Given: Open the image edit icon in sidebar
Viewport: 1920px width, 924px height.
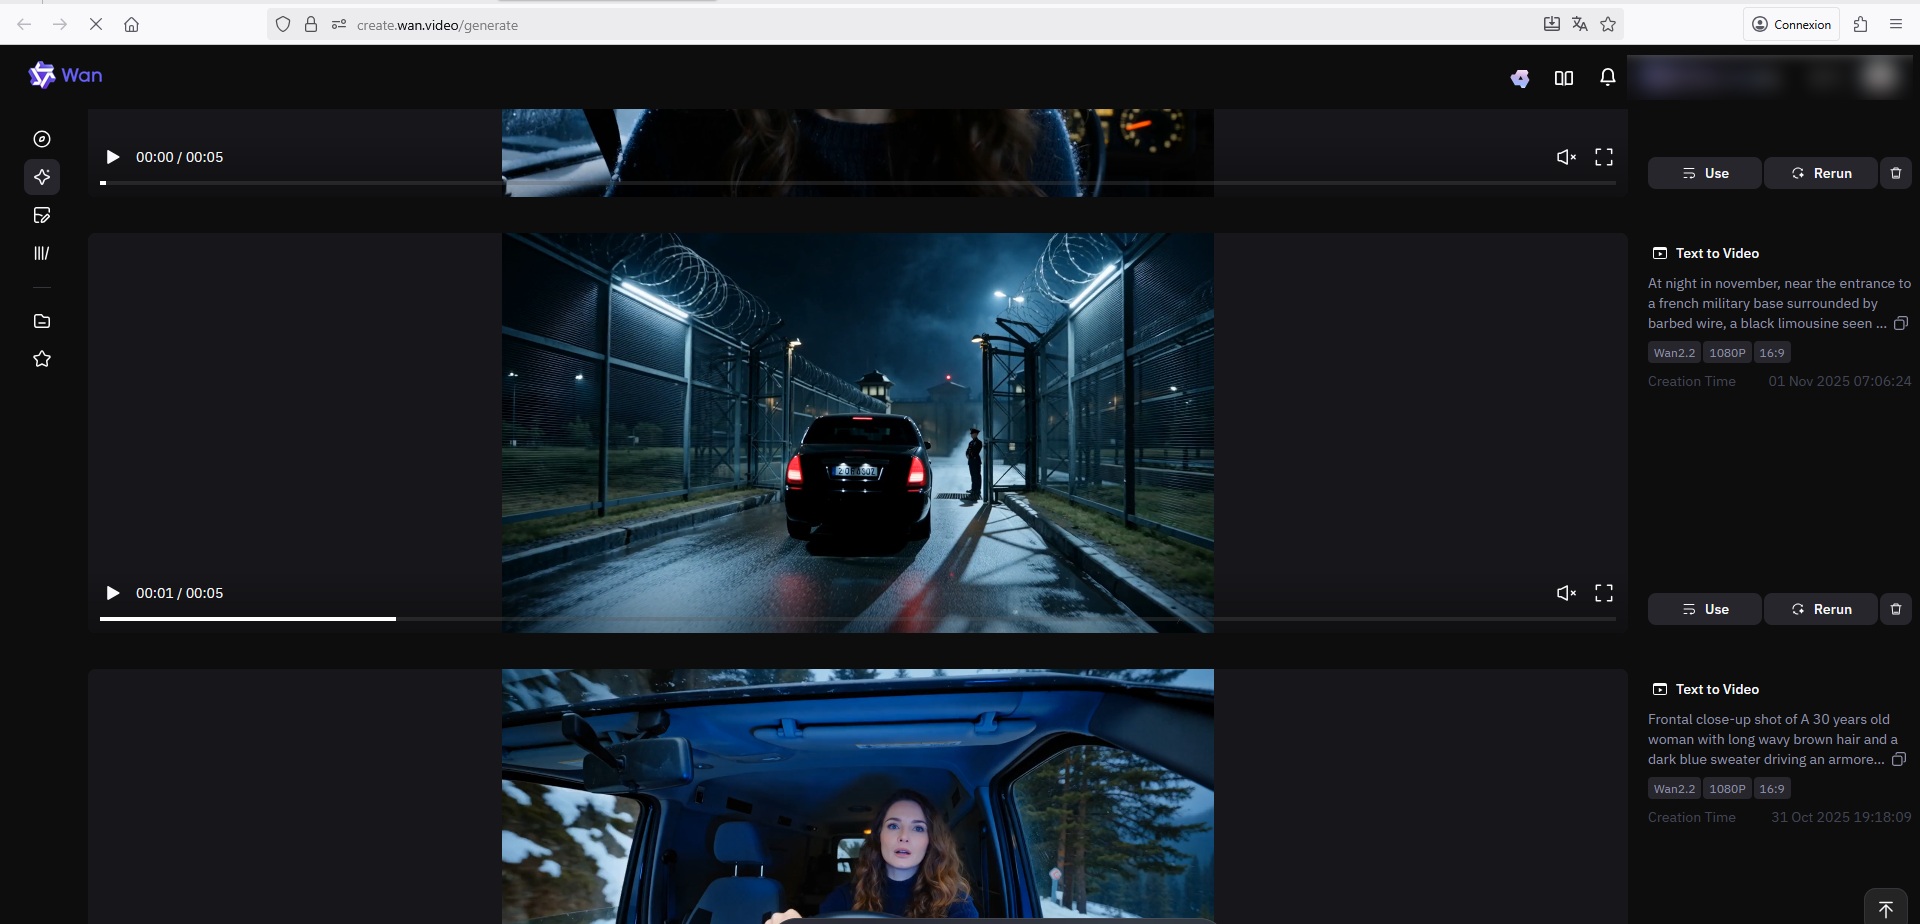Looking at the screenshot, I should (42, 215).
